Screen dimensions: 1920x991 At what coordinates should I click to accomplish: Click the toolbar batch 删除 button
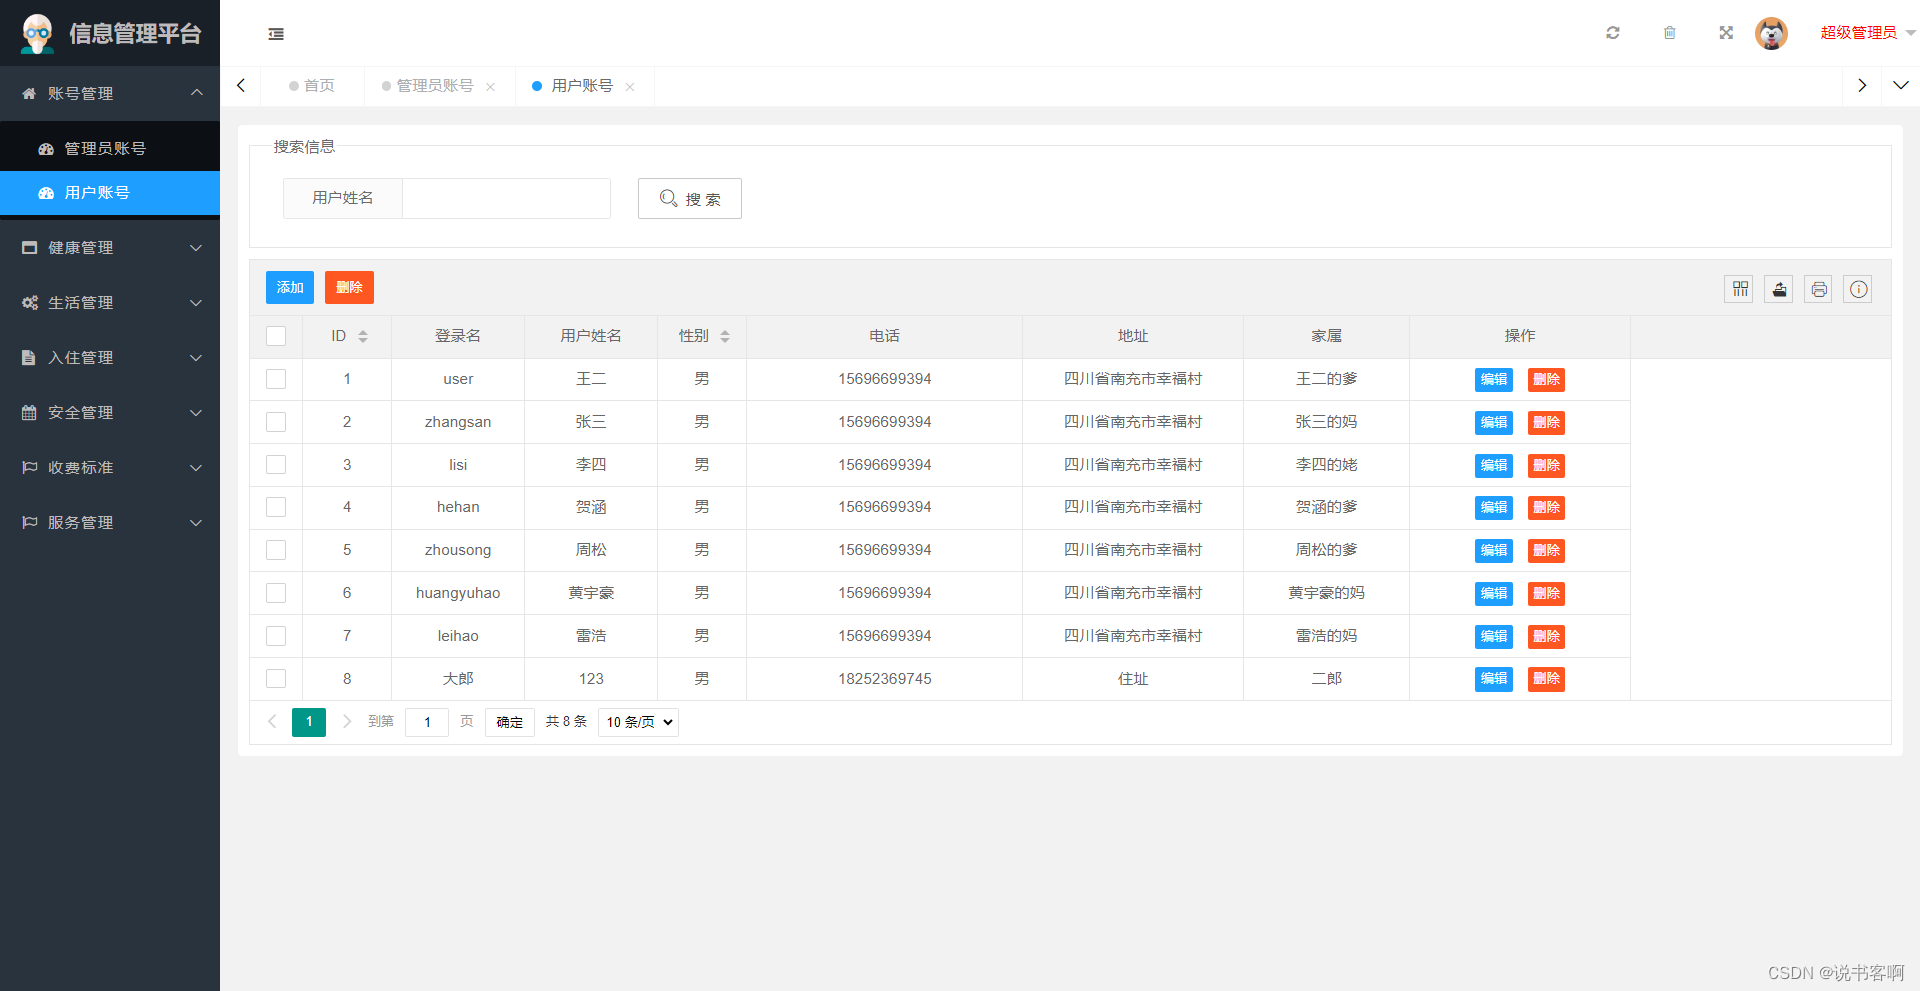tap(349, 287)
